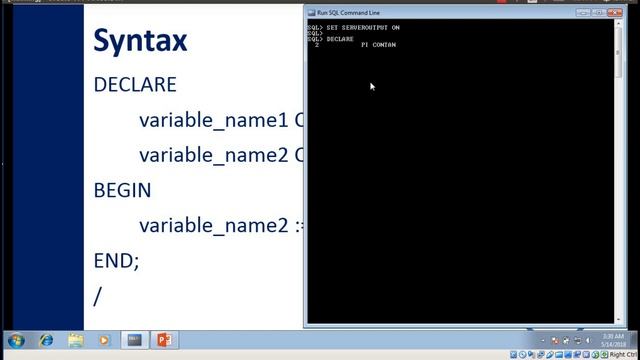Click the '/' line on the slide
640x360 pixels.
click(x=97, y=296)
